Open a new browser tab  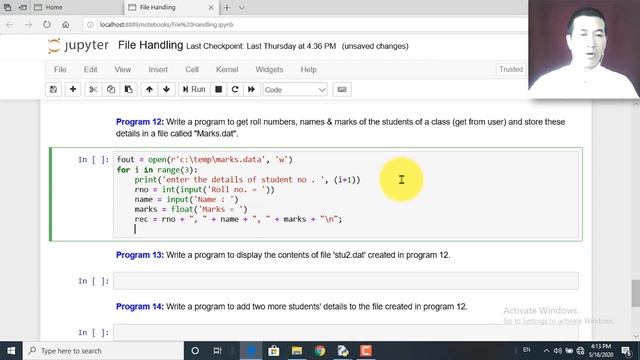click(x=227, y=7)
